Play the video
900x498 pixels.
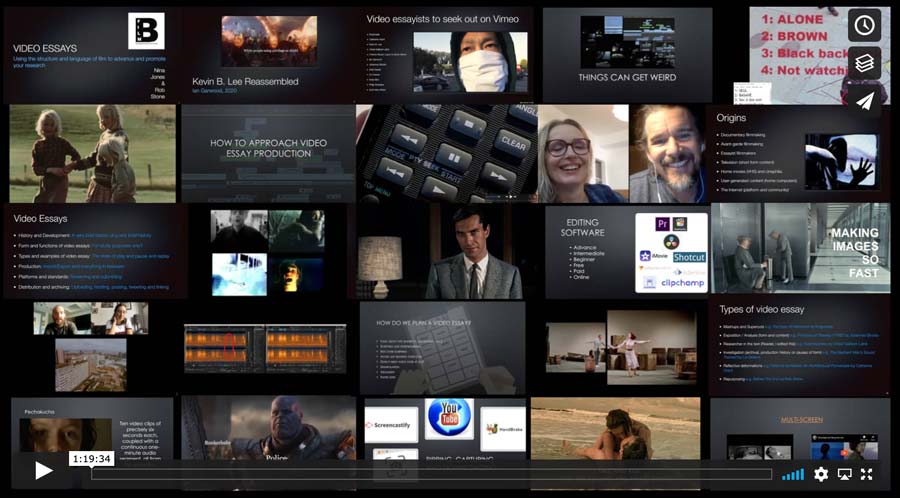coord(43,470)
